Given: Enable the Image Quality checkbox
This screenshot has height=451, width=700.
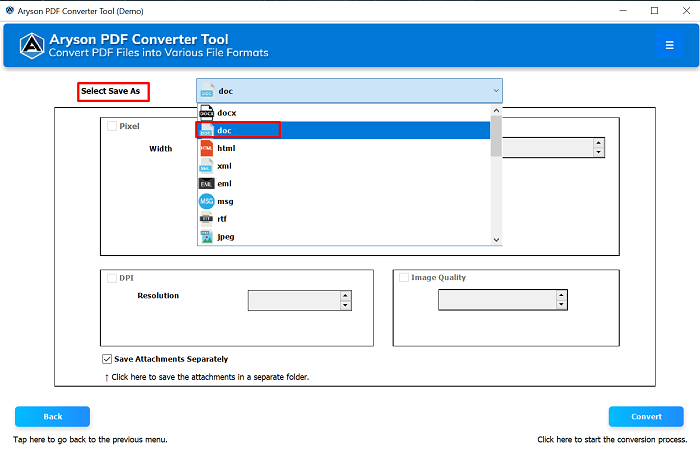Looking at the screenshot, I should click(404, 278).
